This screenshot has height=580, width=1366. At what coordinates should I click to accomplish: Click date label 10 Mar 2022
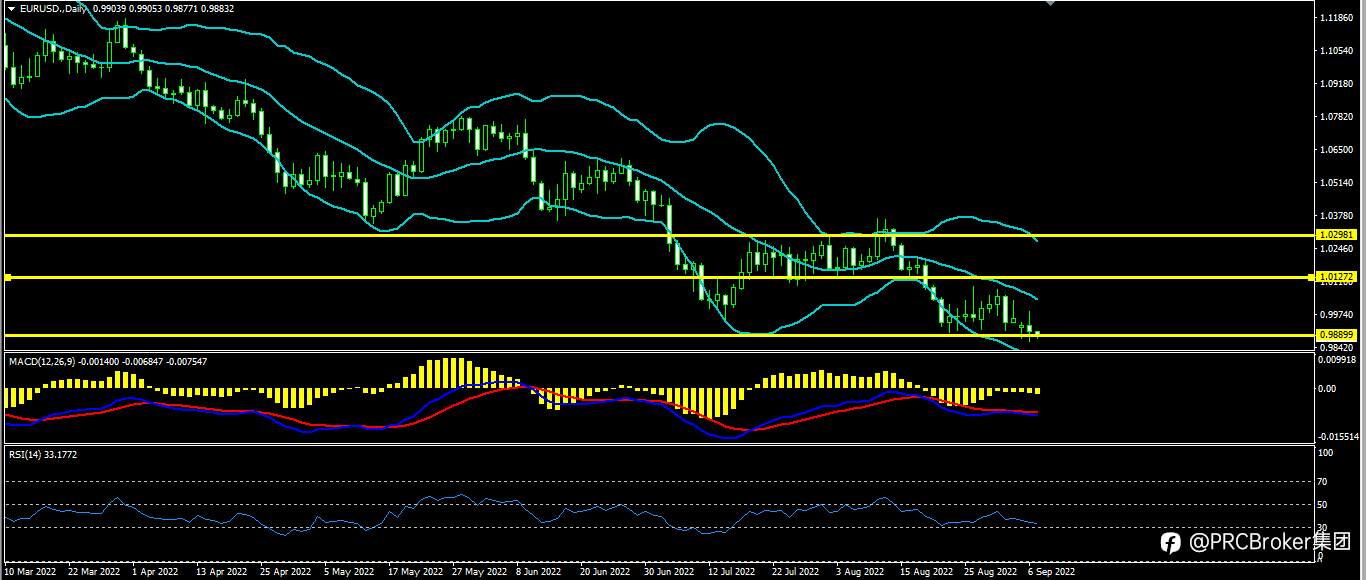click(x=30, y=572)
